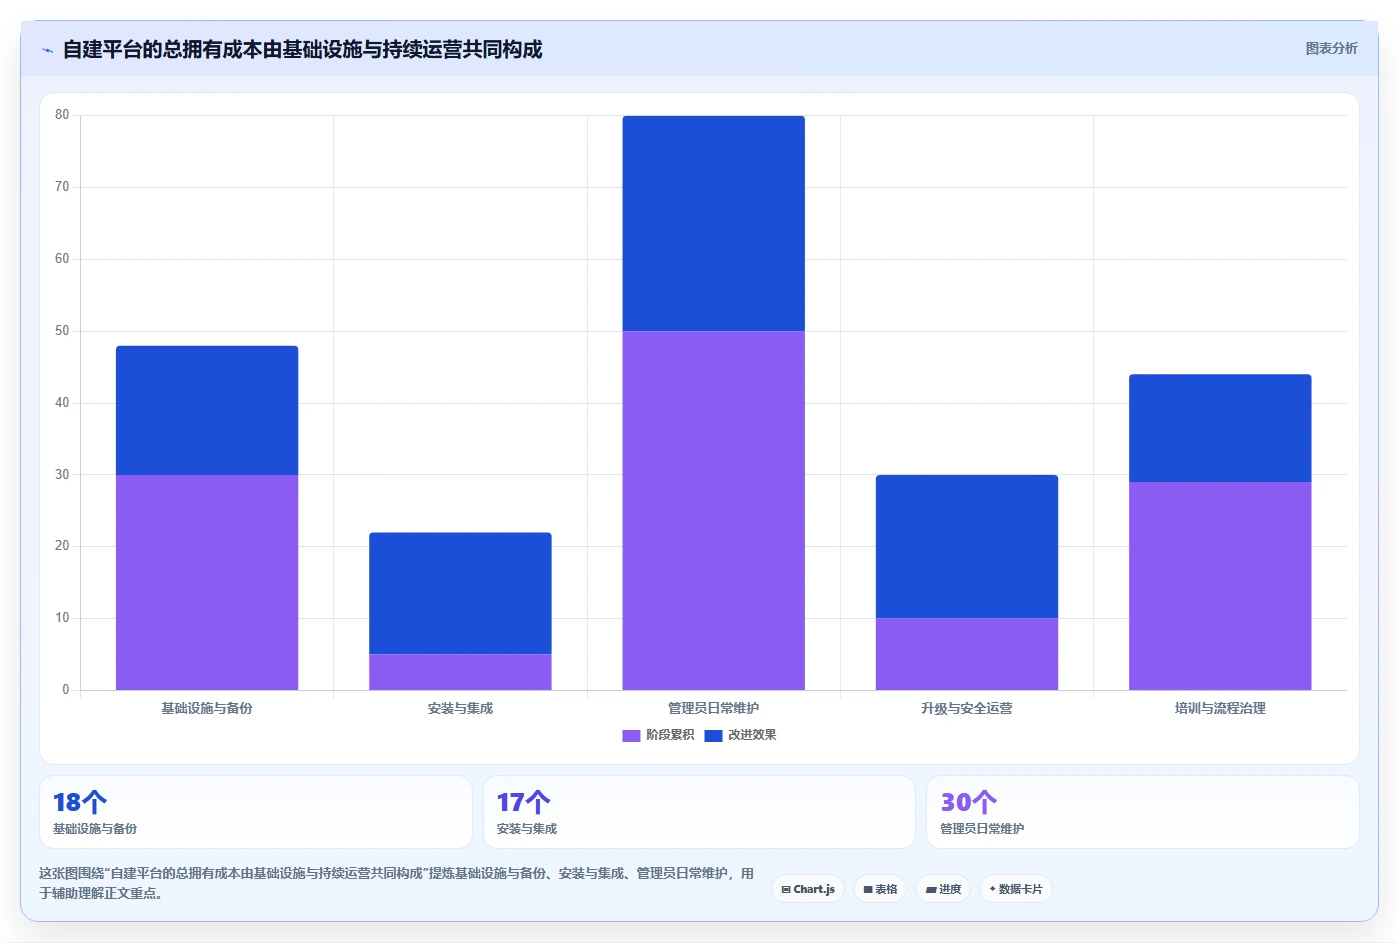Click the blue segment of 安装与集成 bar
Screen dimensions: 1399x943
coord(460,593)
